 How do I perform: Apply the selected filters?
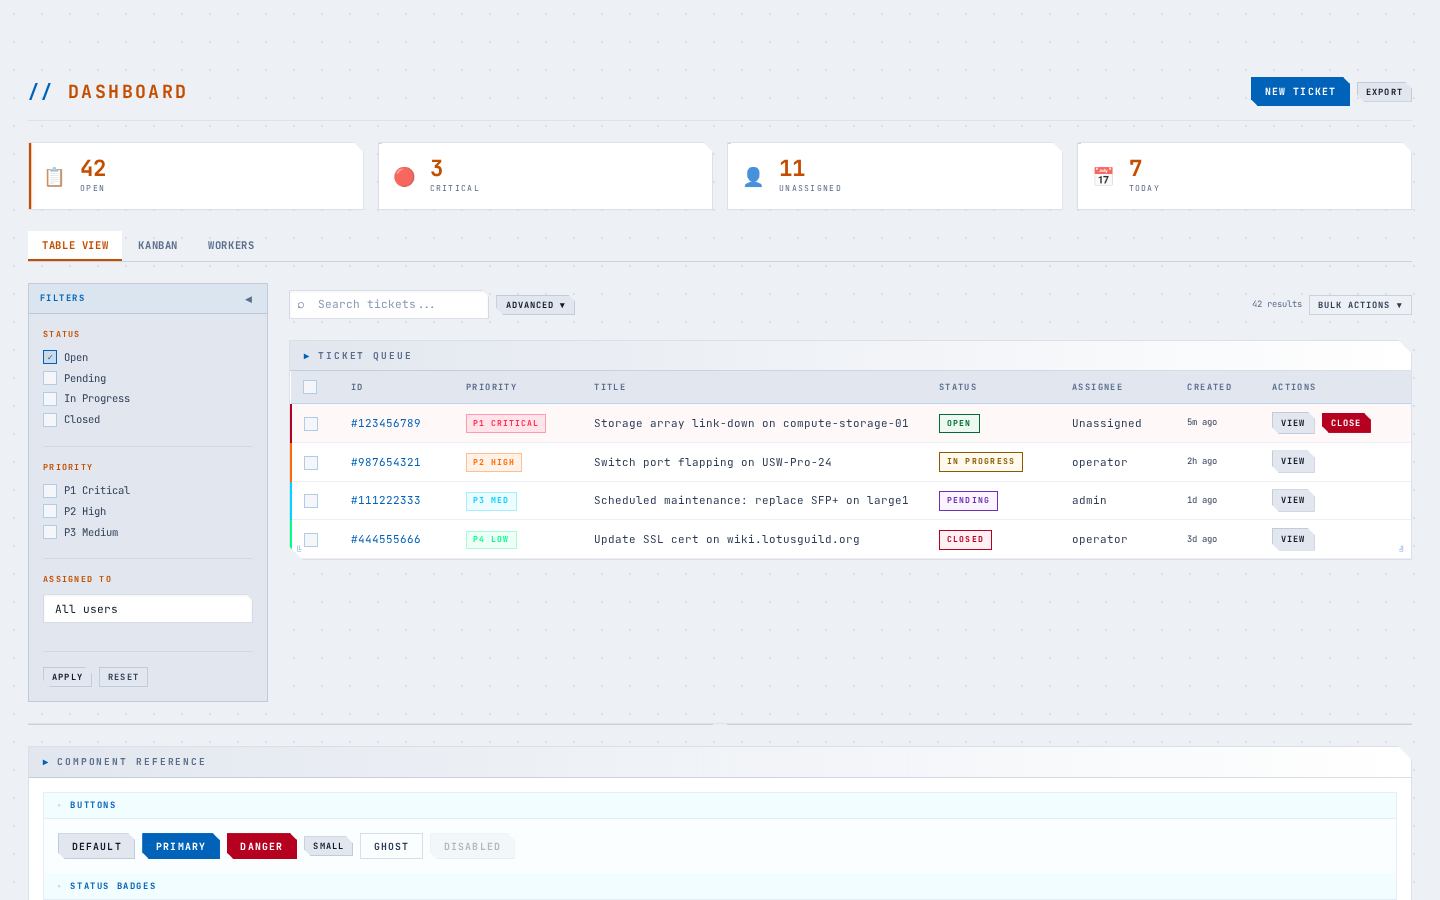(67, 677)
